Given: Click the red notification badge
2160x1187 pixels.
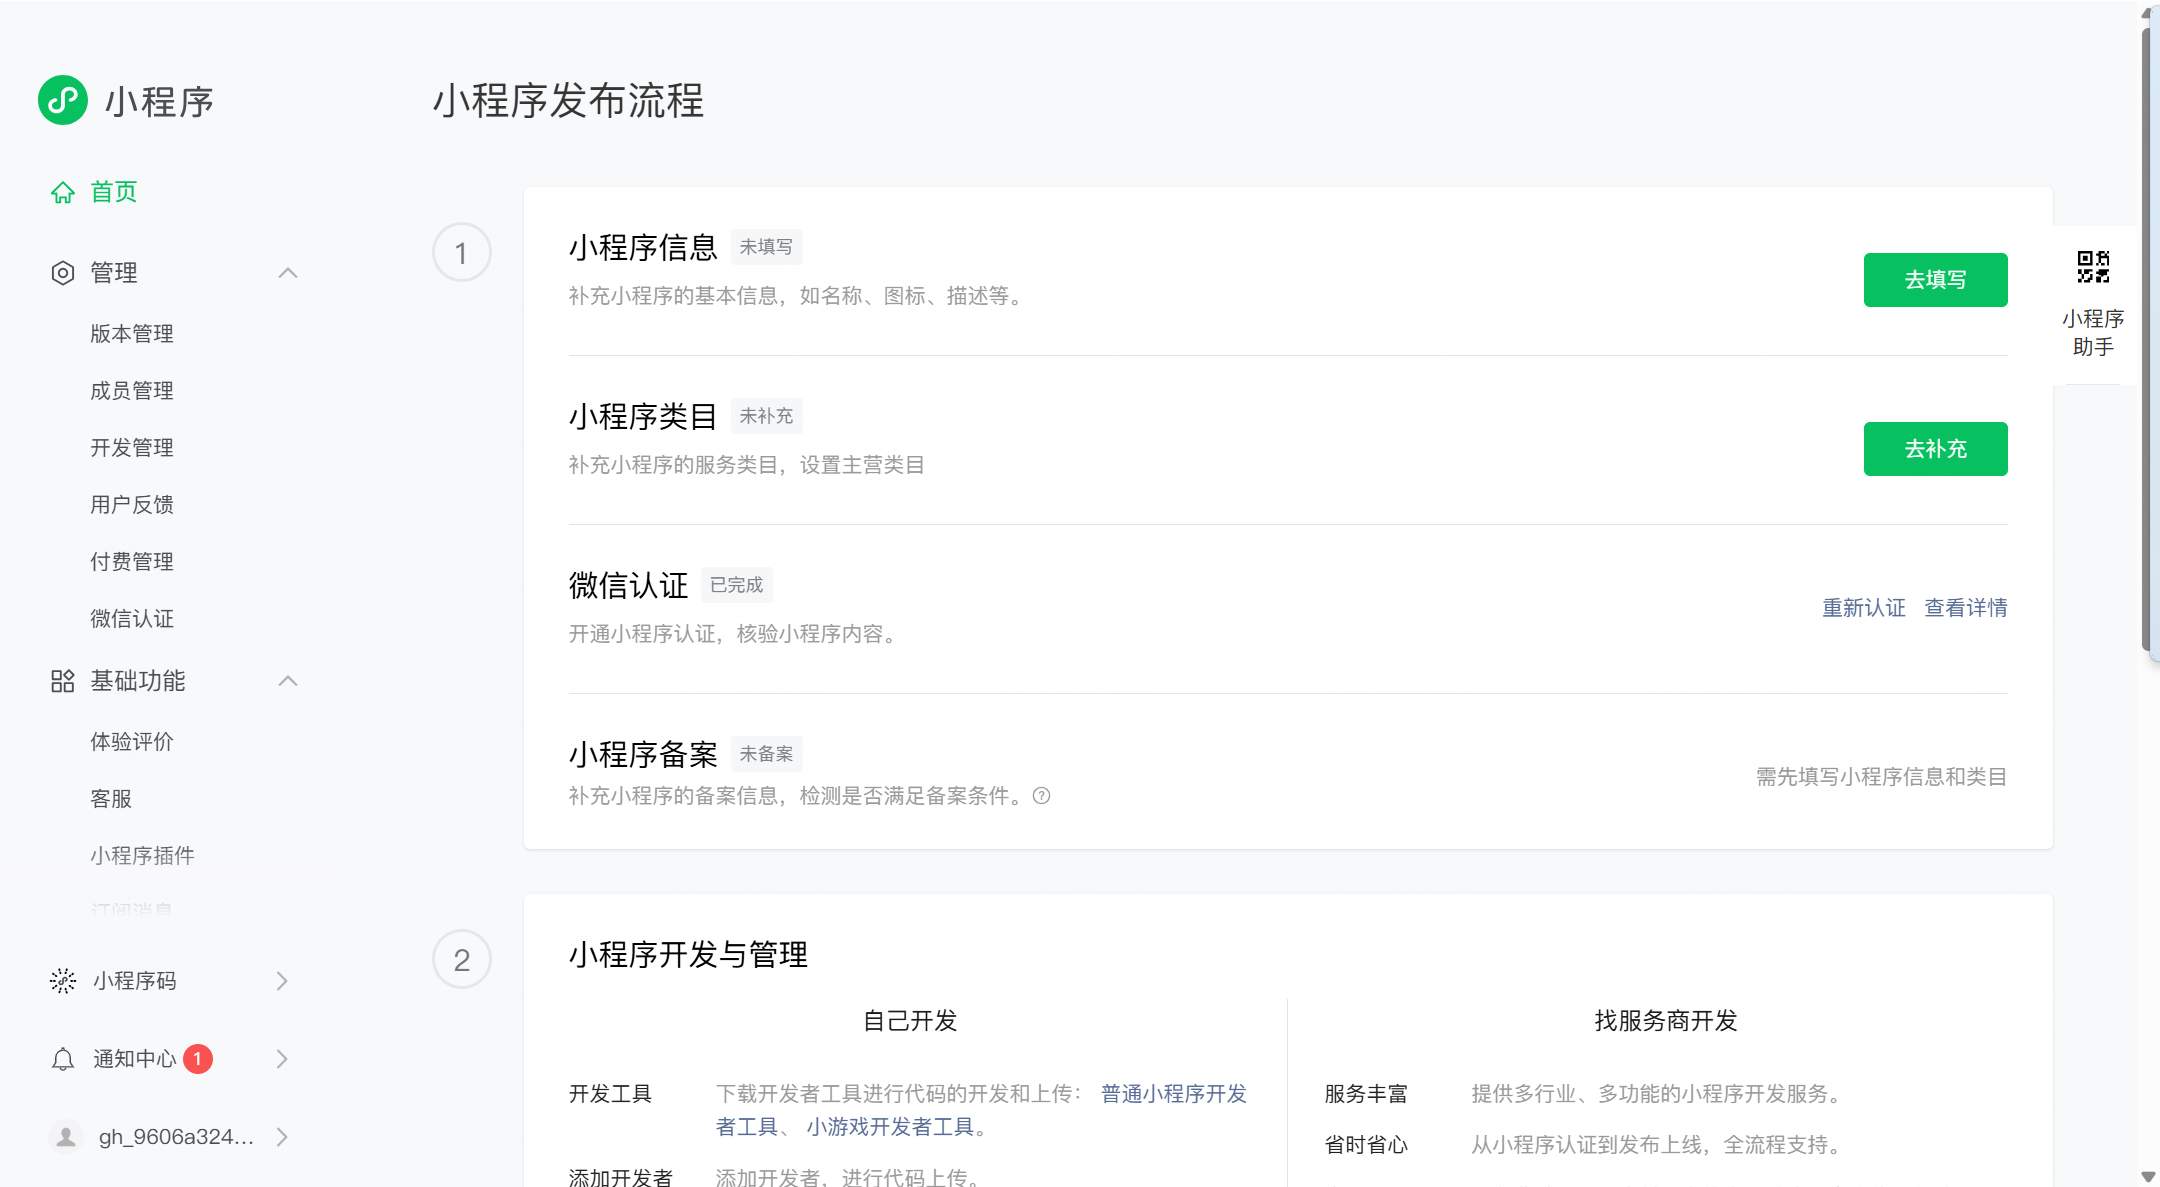Looking at the screenshot, I should coord(198,1059).
